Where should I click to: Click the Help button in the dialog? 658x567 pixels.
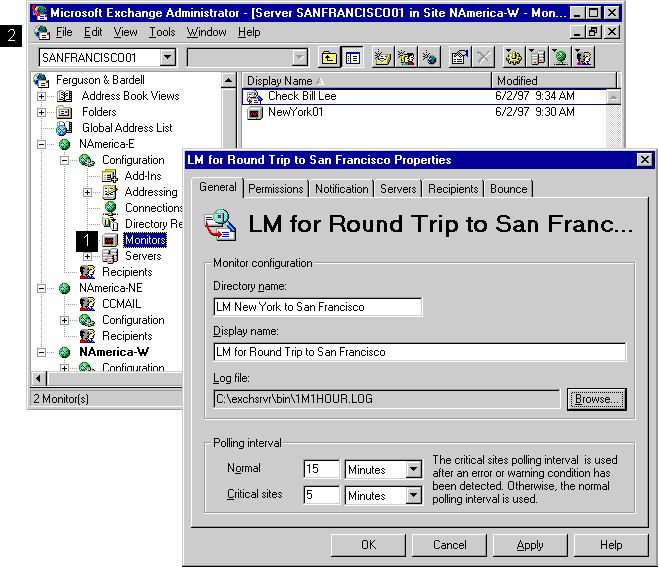click(611, 545)
